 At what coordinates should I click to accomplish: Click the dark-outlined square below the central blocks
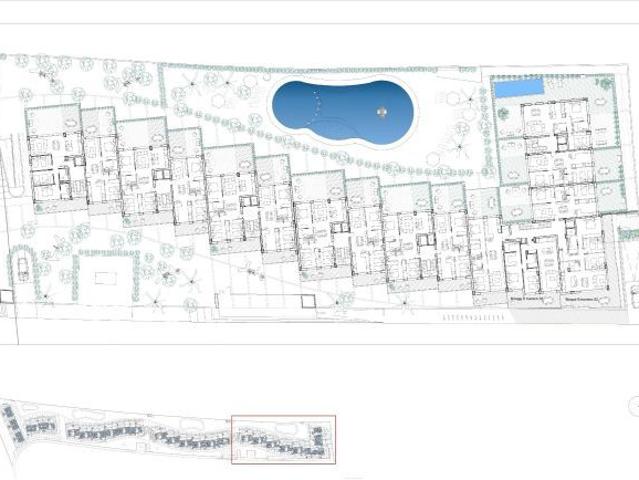[x=308, y=302]
